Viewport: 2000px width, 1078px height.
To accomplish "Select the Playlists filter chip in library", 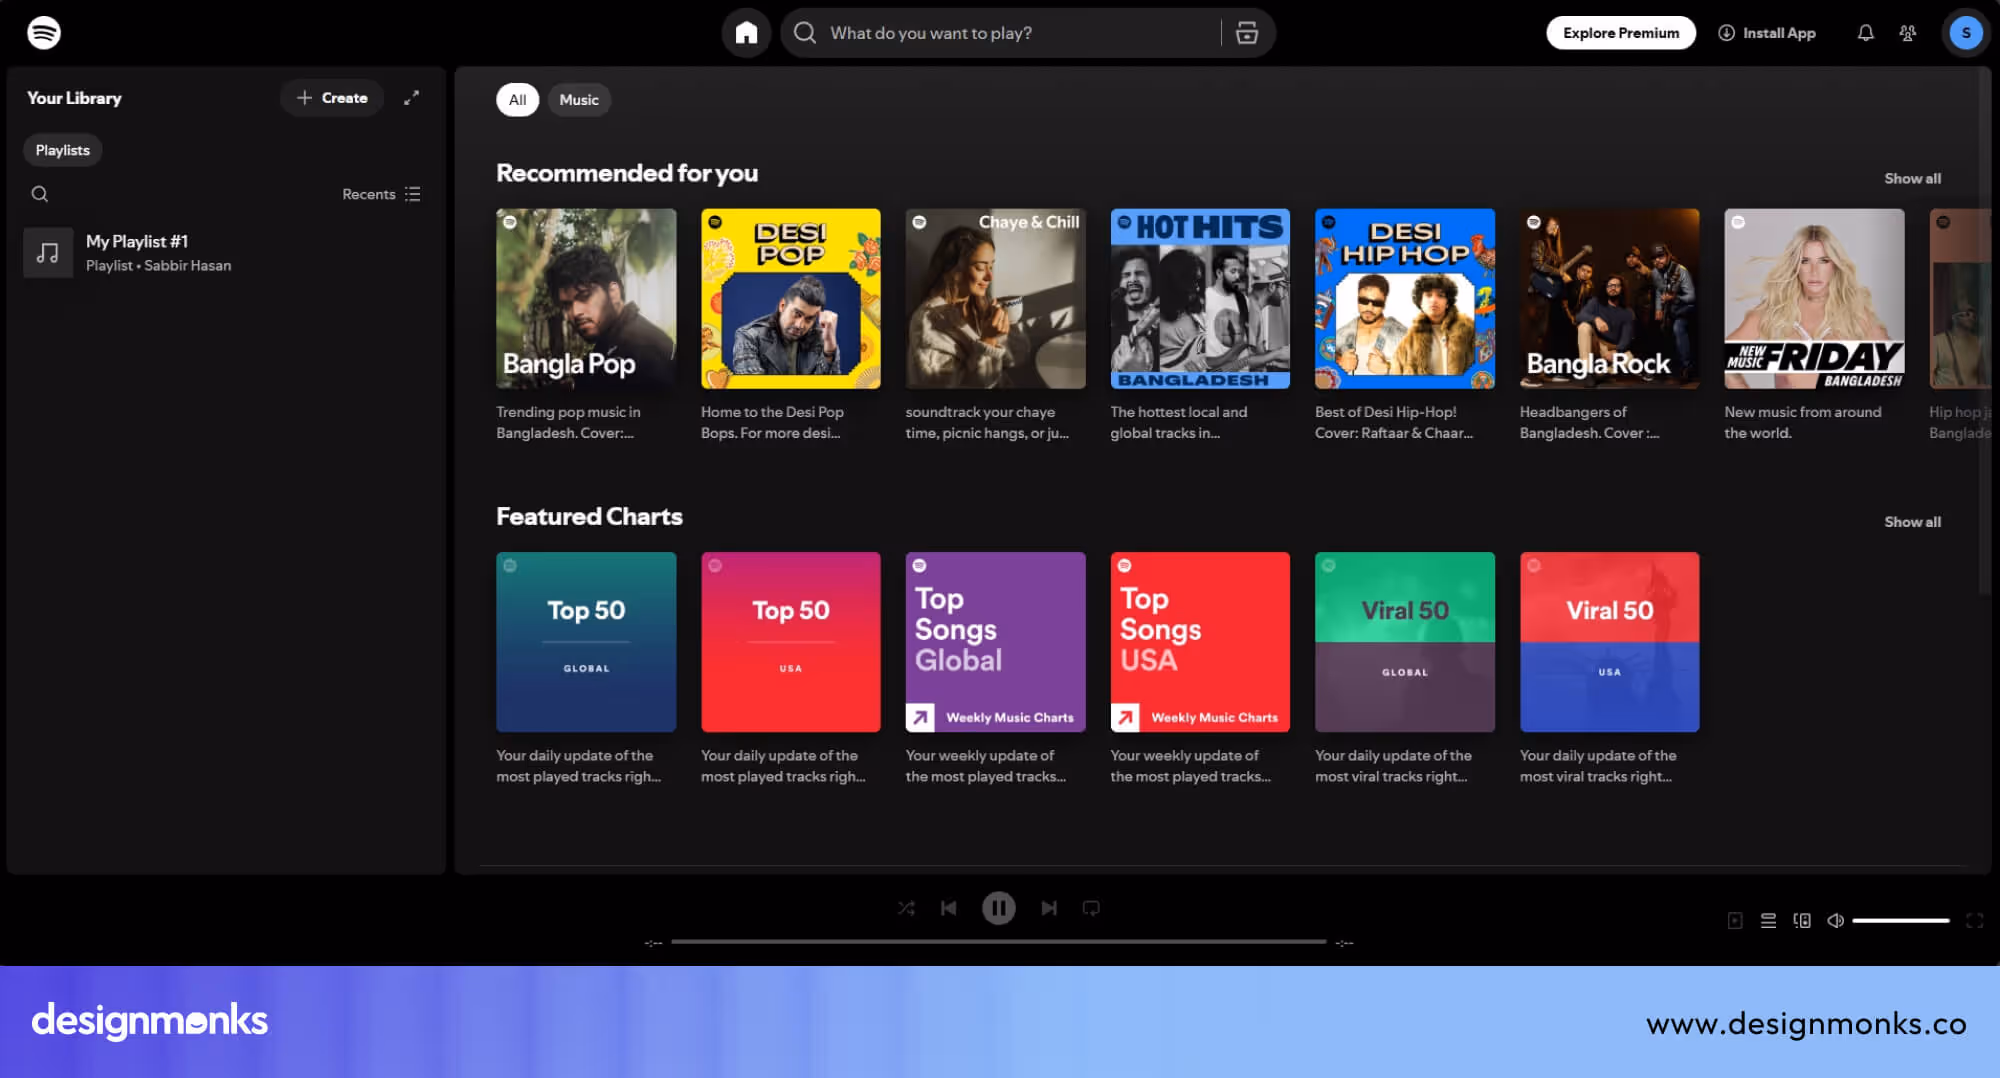I will pyautogui.click(x=62, y=150).
